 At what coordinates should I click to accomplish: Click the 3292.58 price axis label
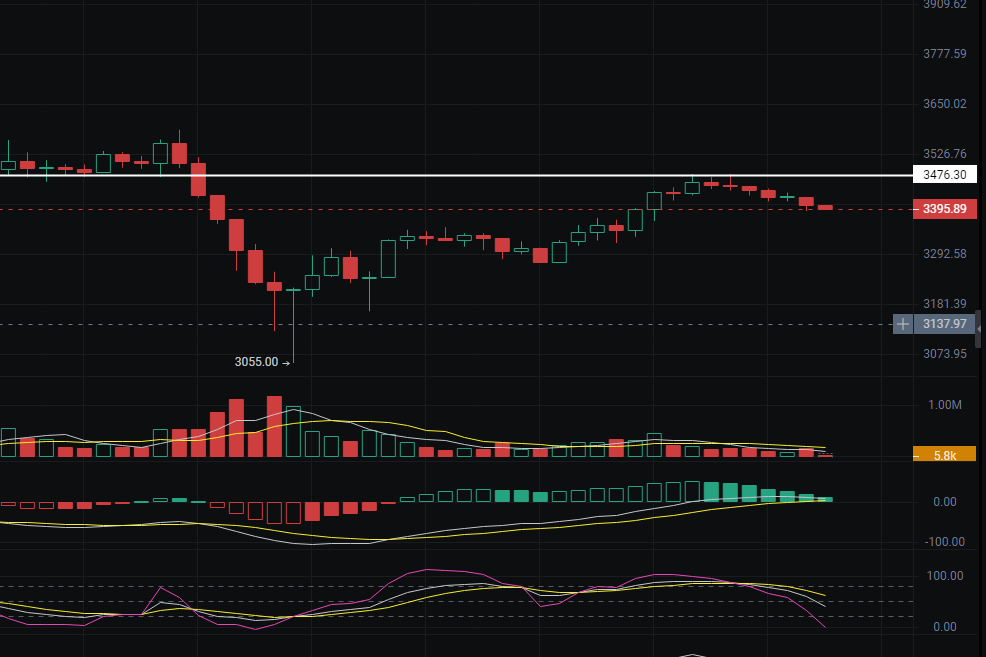click(944, 254)
